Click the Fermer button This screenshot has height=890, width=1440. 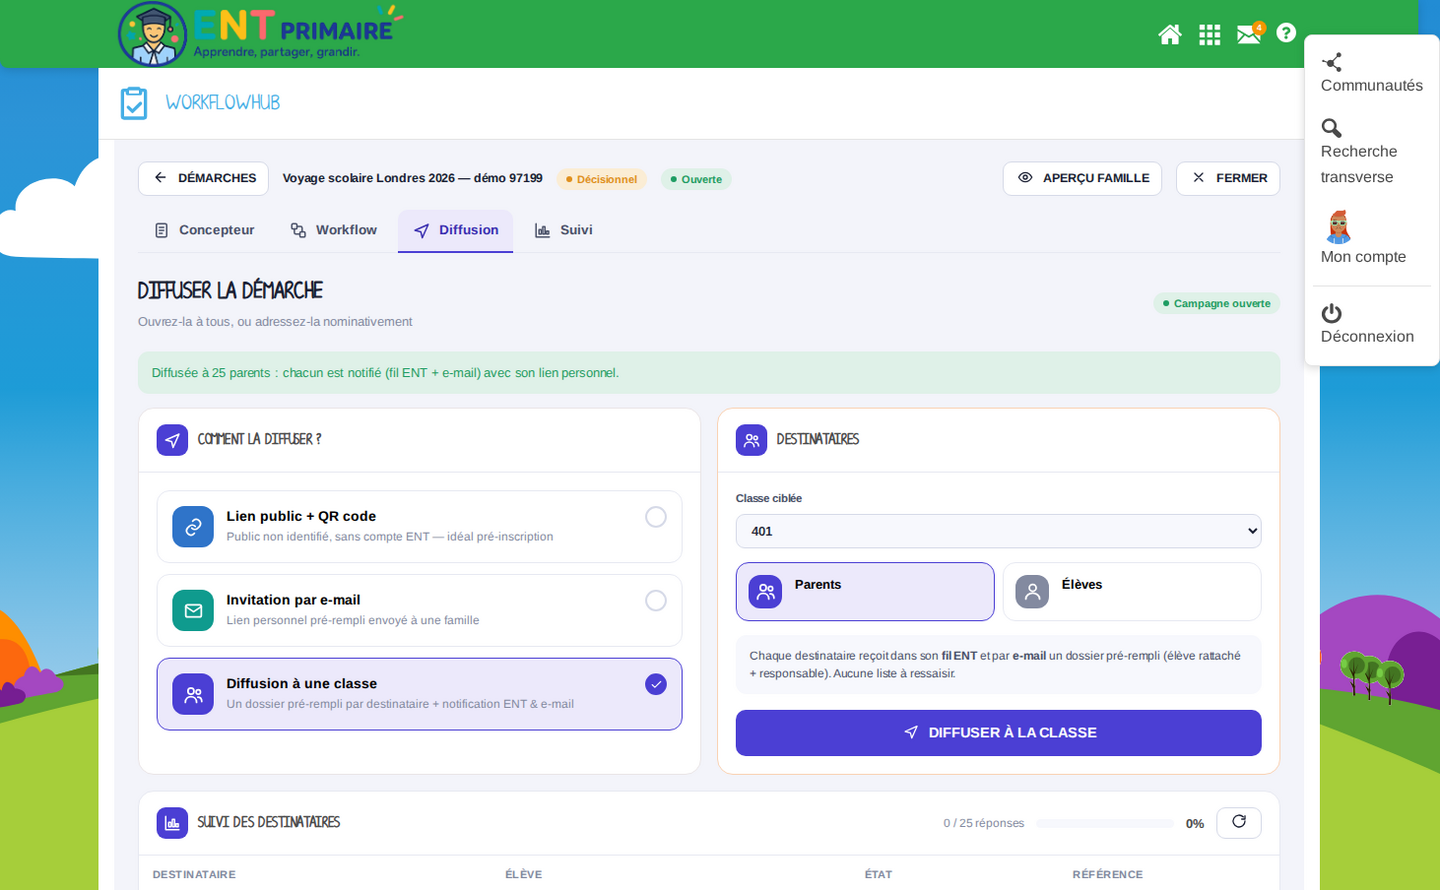tap(1228, 178)
